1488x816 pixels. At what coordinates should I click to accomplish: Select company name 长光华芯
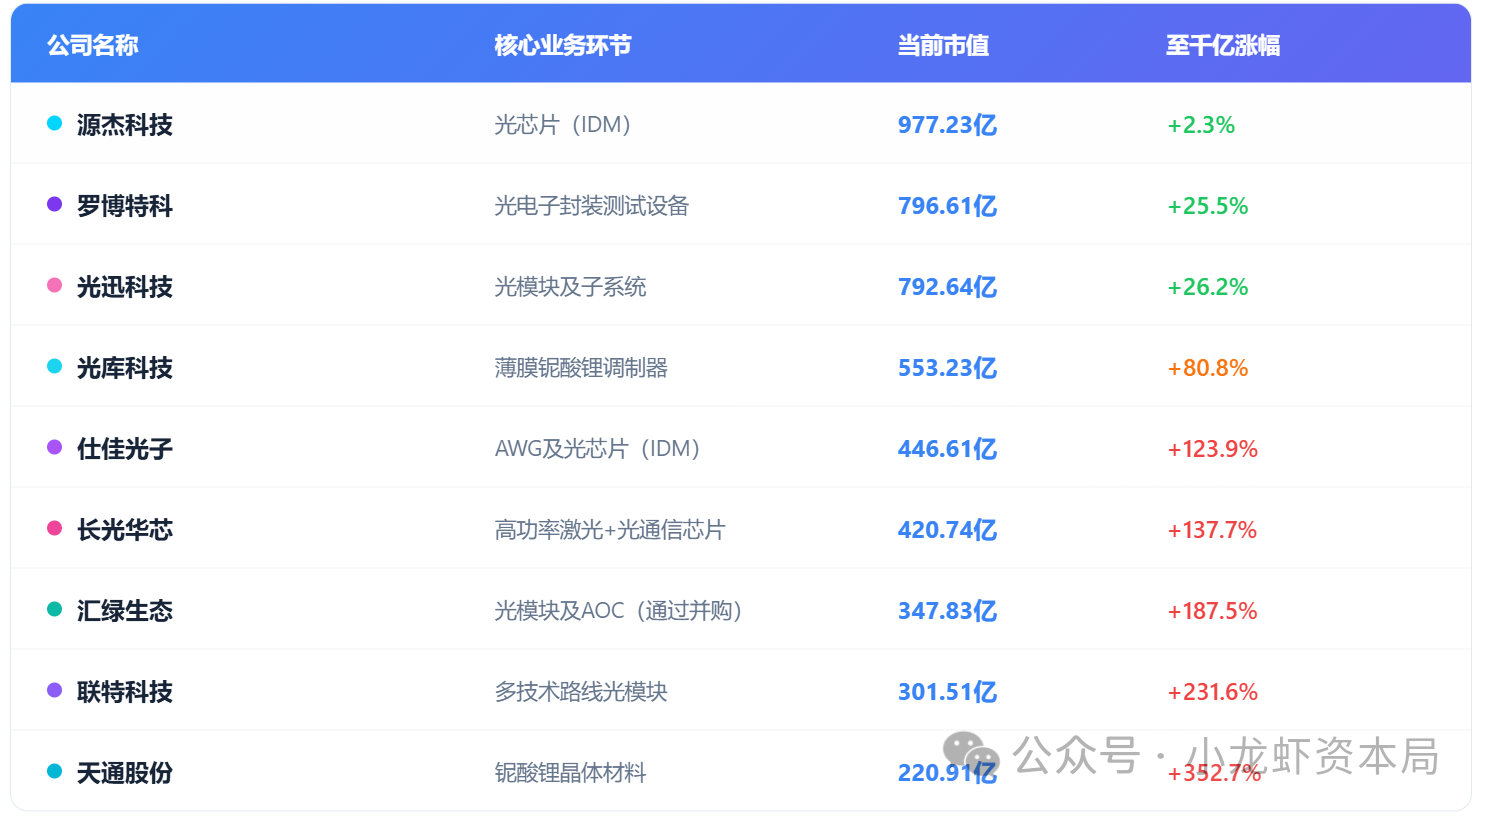125,530
